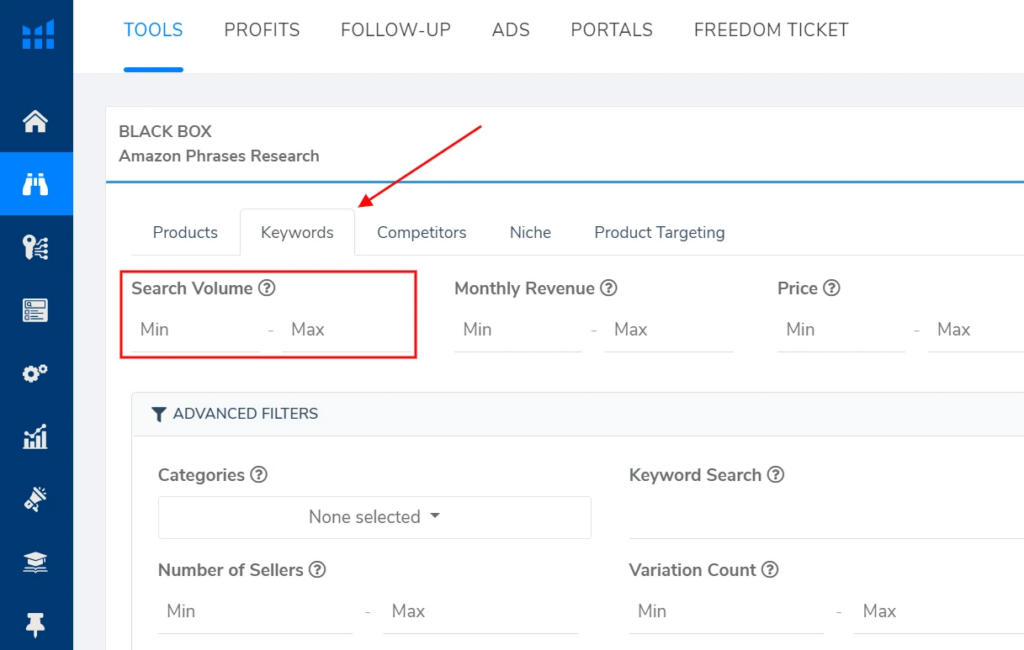
Task: Switch to the Products tab
Action: 185,233
